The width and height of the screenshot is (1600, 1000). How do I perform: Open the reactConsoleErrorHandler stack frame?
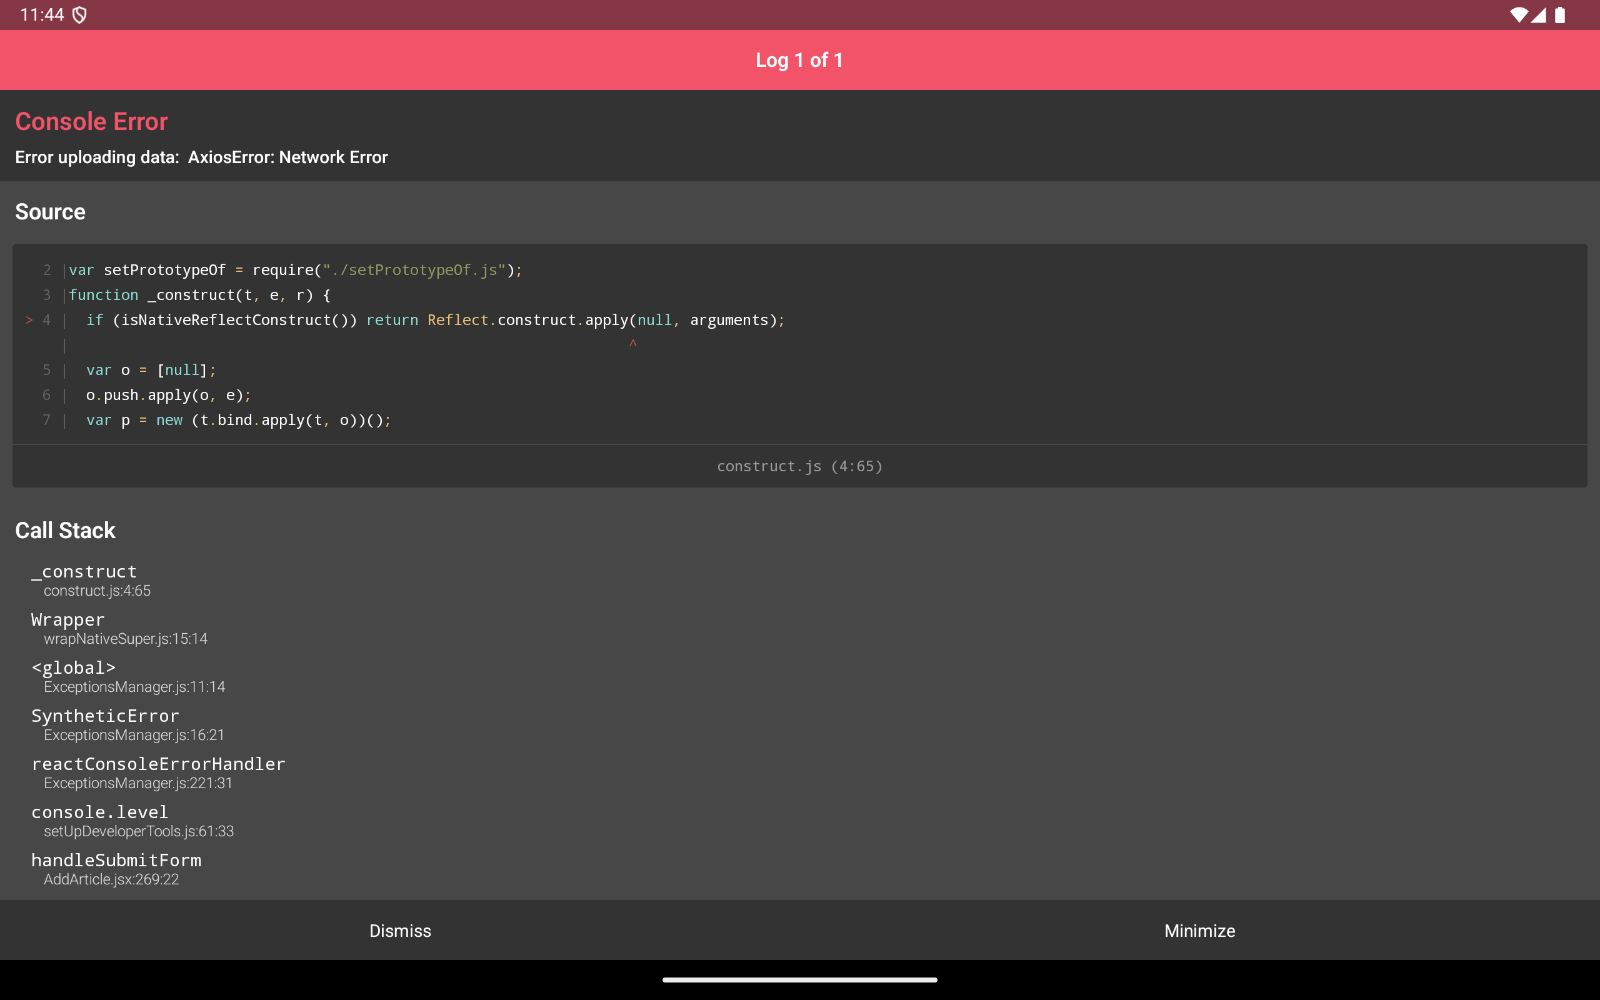(158, 772)
